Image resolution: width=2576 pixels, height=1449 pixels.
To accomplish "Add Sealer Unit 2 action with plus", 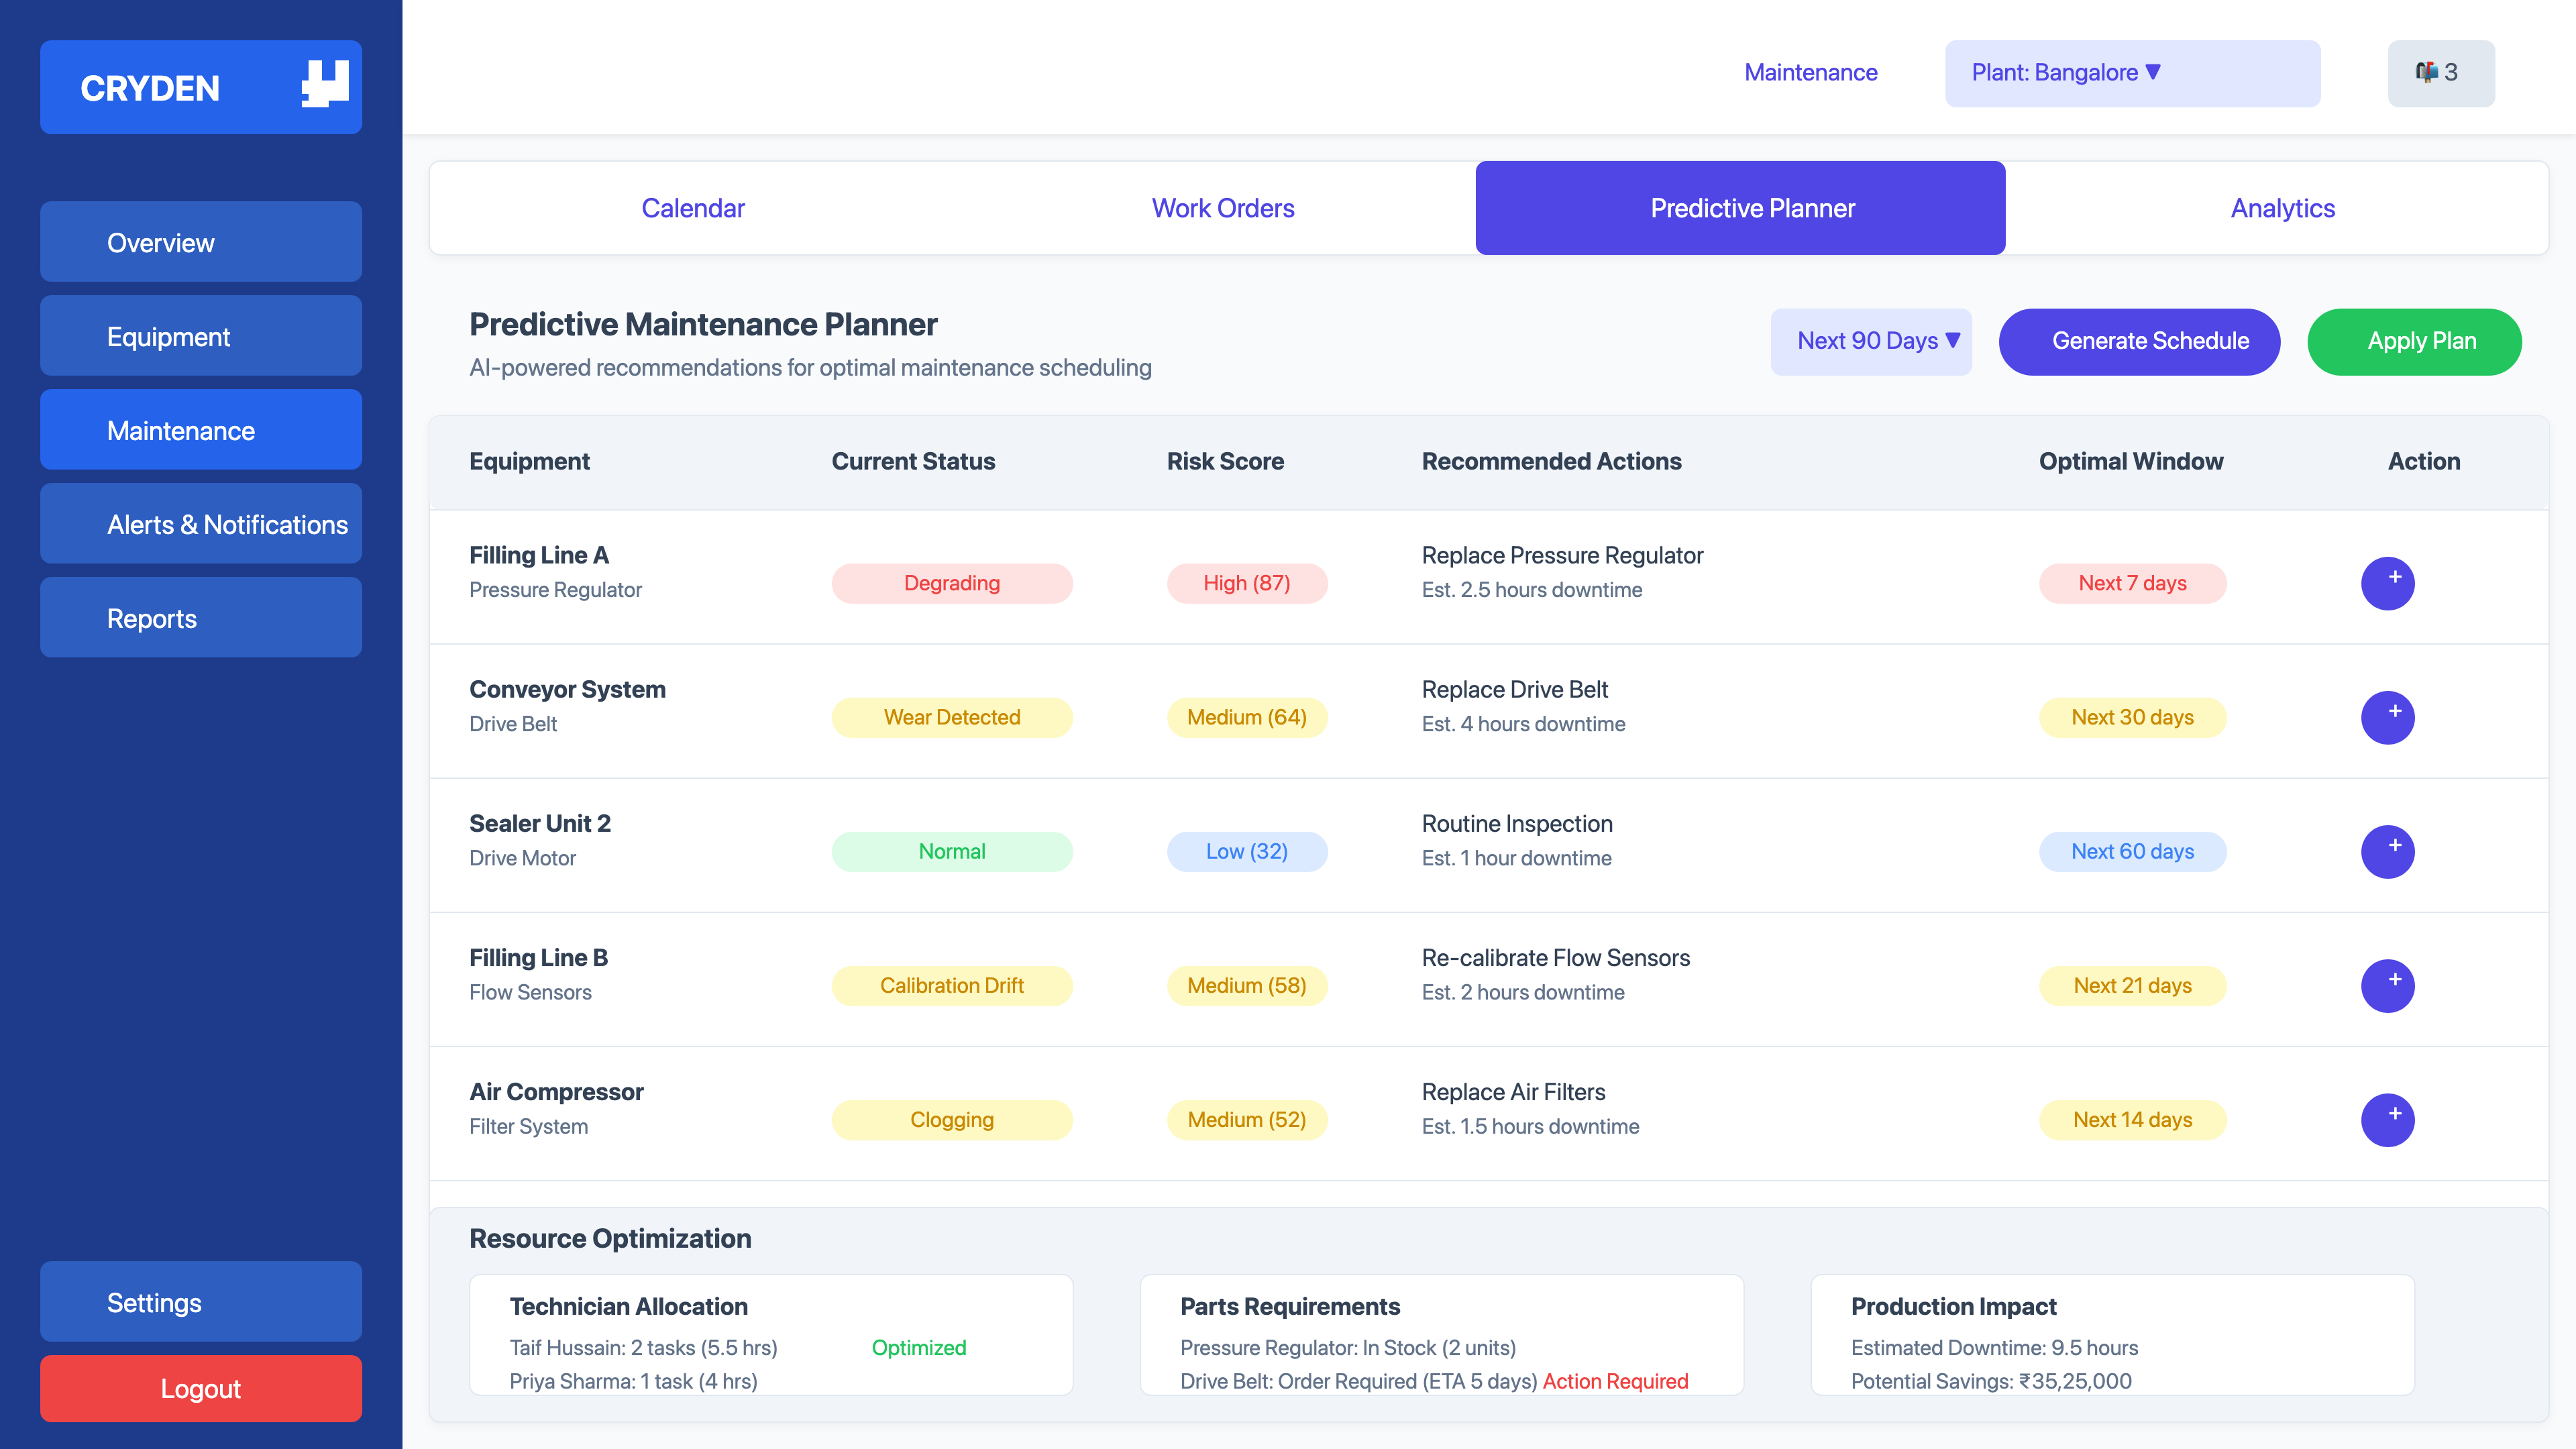I will pos(2387,851).
